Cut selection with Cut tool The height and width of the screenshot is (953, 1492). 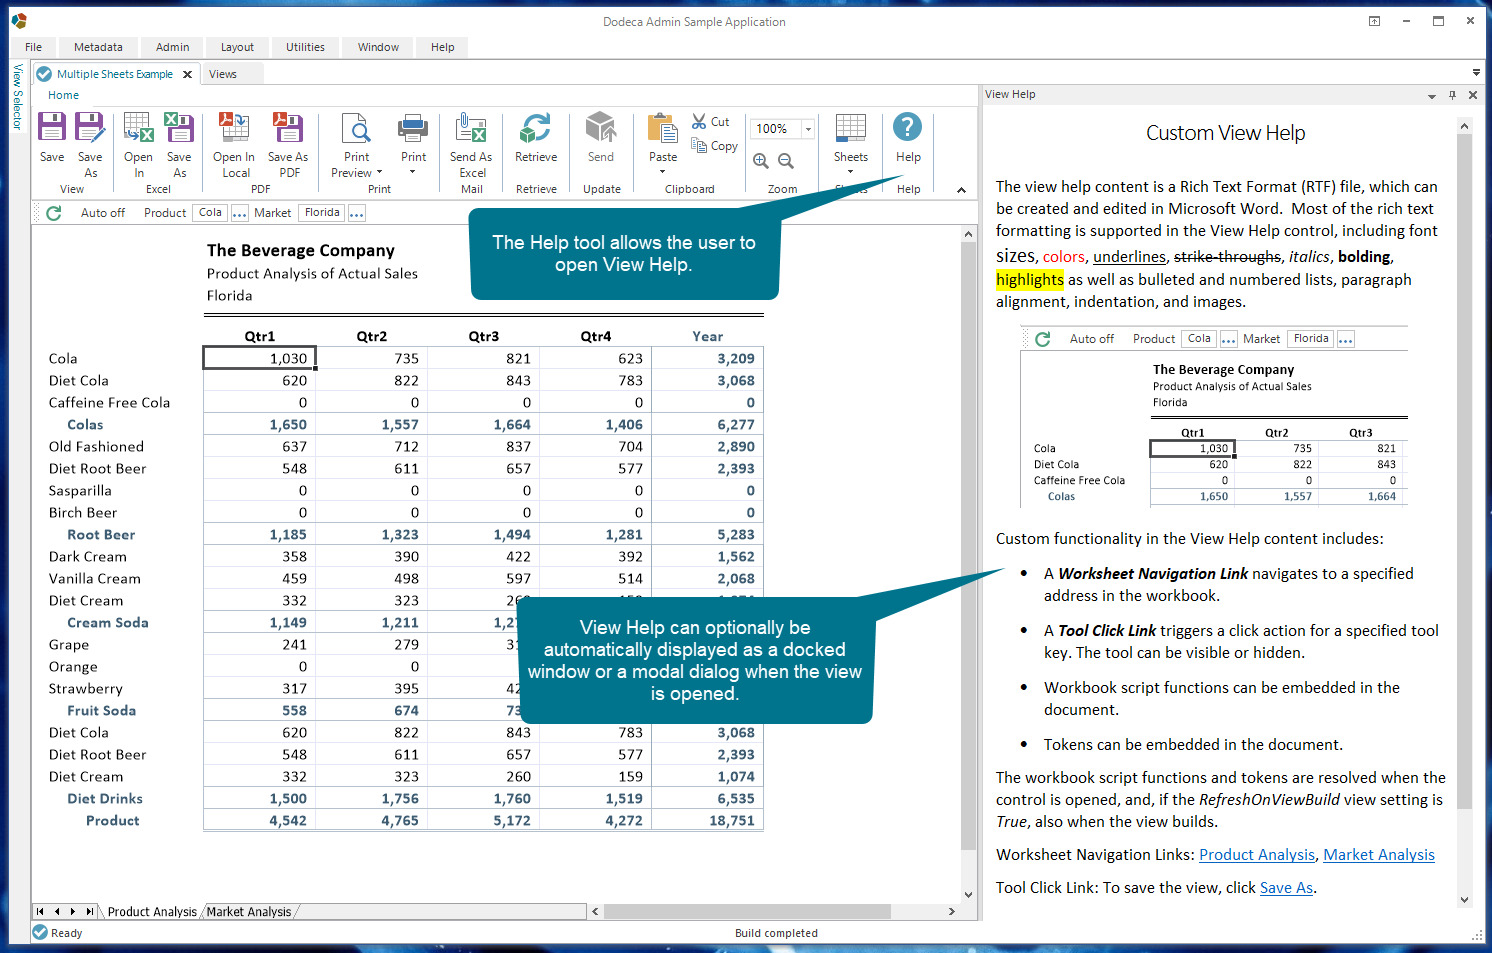[x=711, y=122]
